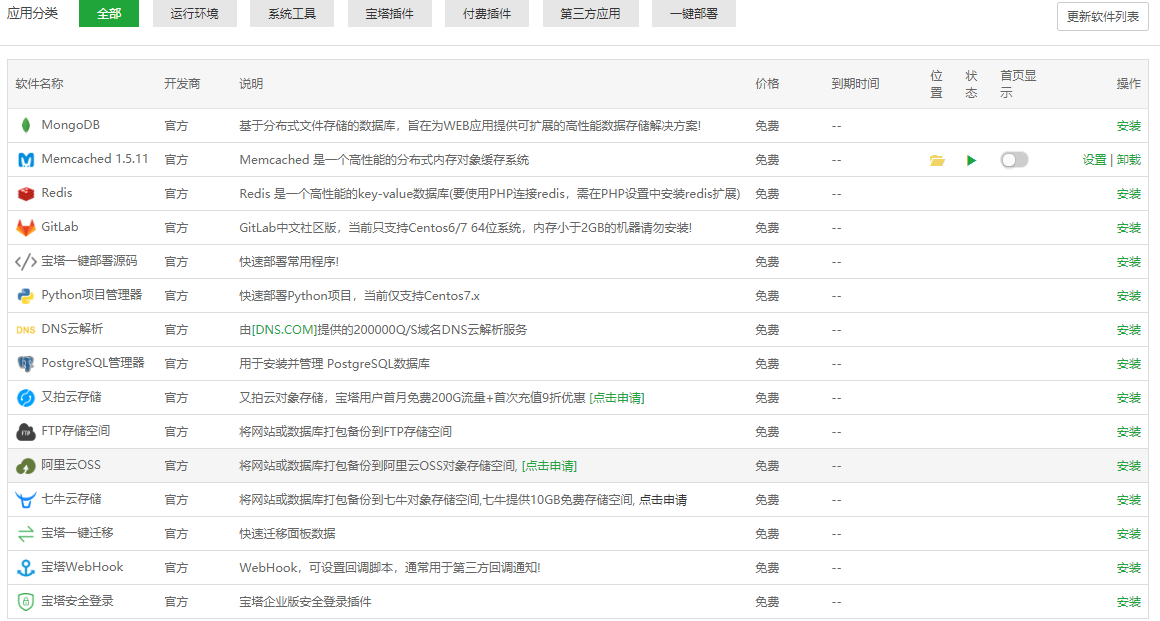Switch to 第三方应用 category tab
Image resolution: width=1160 pixels, height=621 pixels.
(590, 13)
